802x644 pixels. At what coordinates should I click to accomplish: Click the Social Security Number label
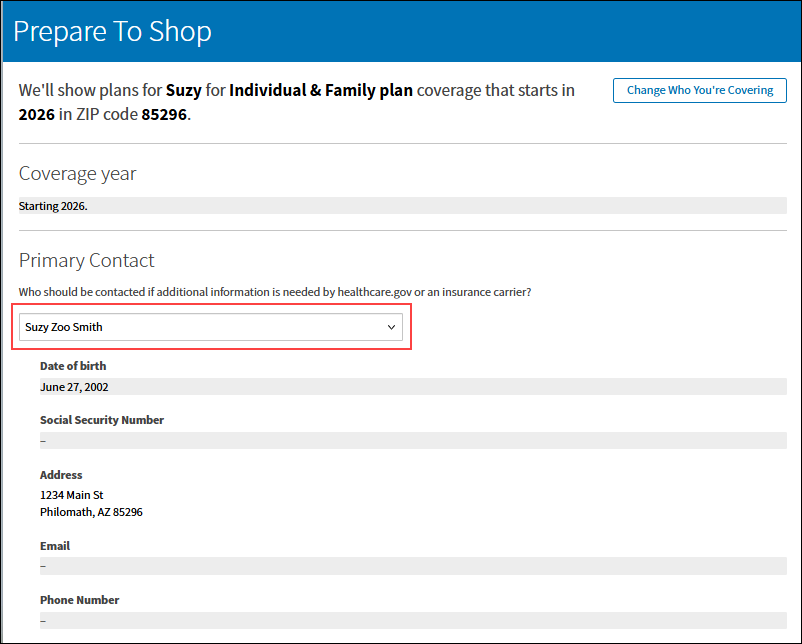pyautogui.click(x=102, y=420)
